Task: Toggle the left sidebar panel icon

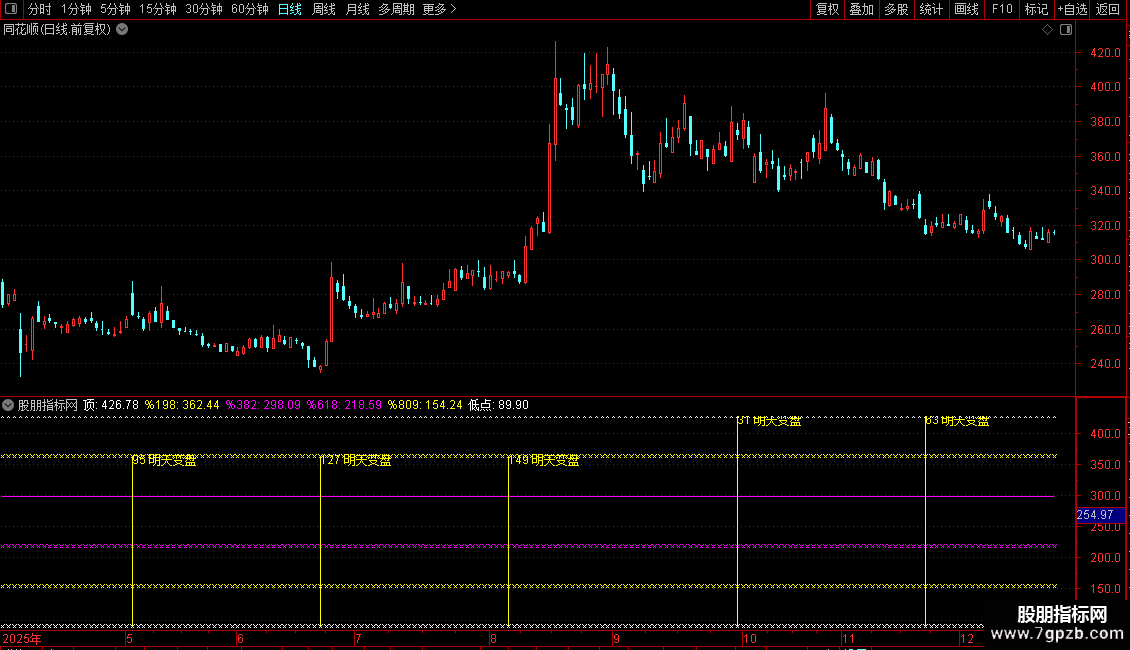Action: (x=11, y=9)
